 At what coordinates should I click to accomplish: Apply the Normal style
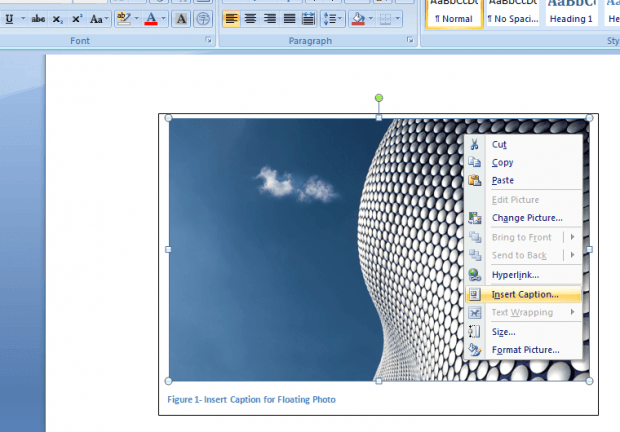coord(453,19)
